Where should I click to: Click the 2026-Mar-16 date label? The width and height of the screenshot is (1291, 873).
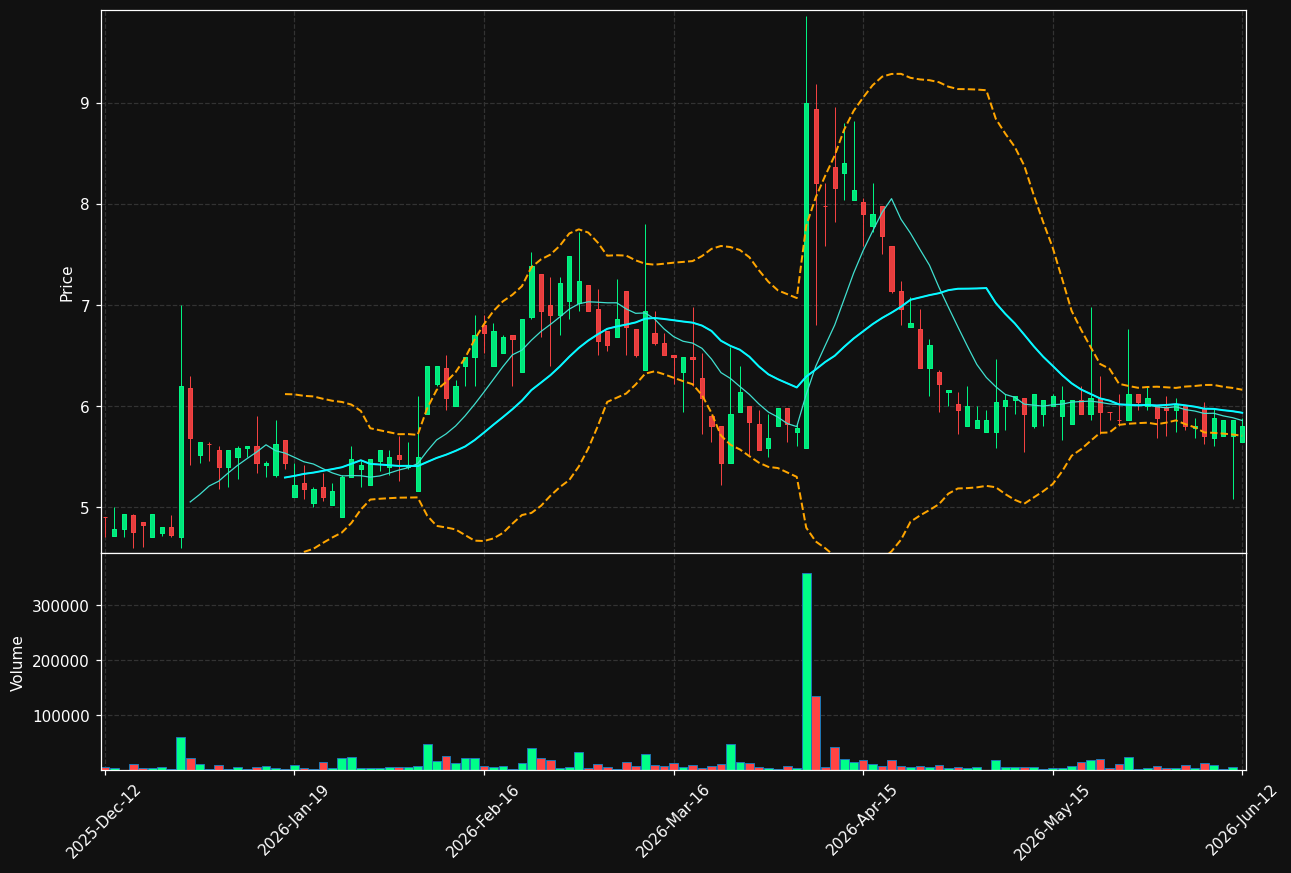[x=673, y=821]
